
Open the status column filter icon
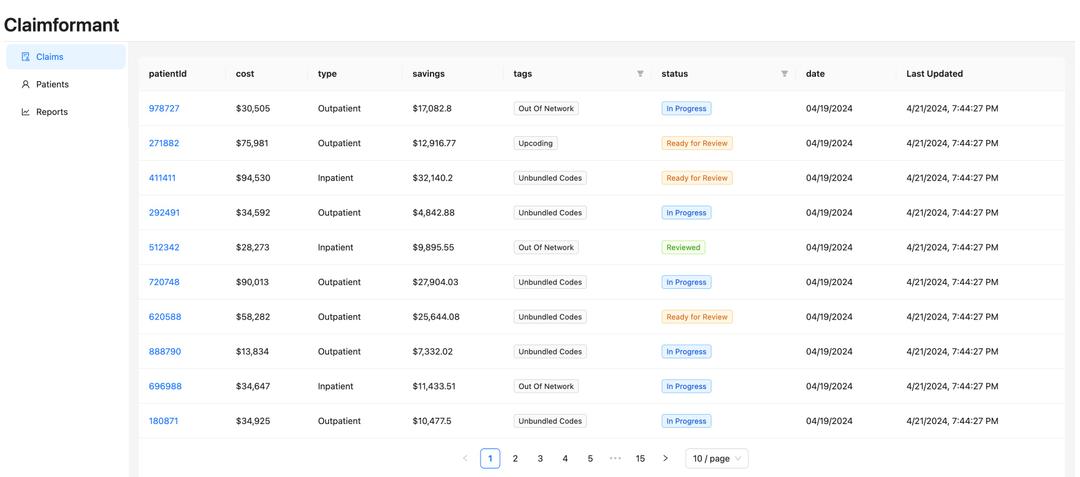[784, 74]
